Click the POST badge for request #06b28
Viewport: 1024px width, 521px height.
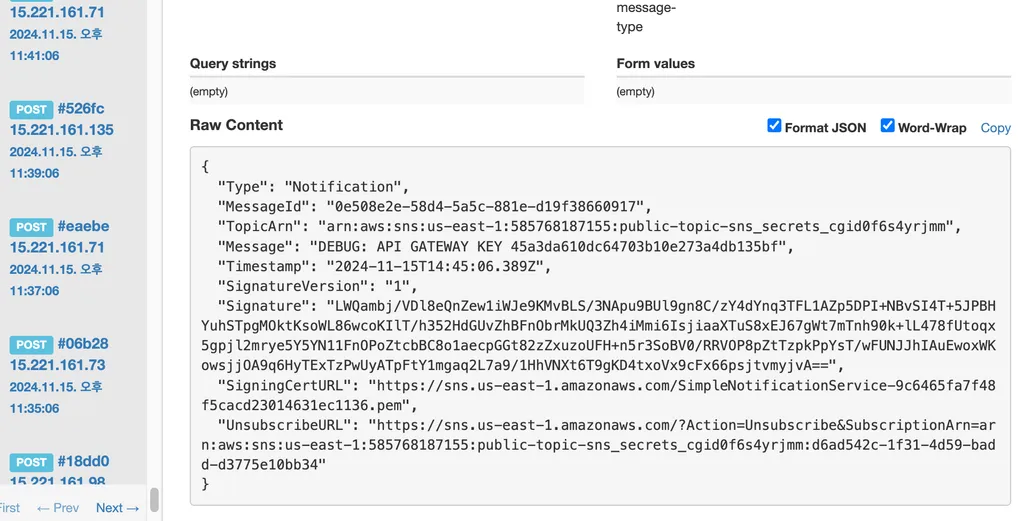click(x=31, y=344)
